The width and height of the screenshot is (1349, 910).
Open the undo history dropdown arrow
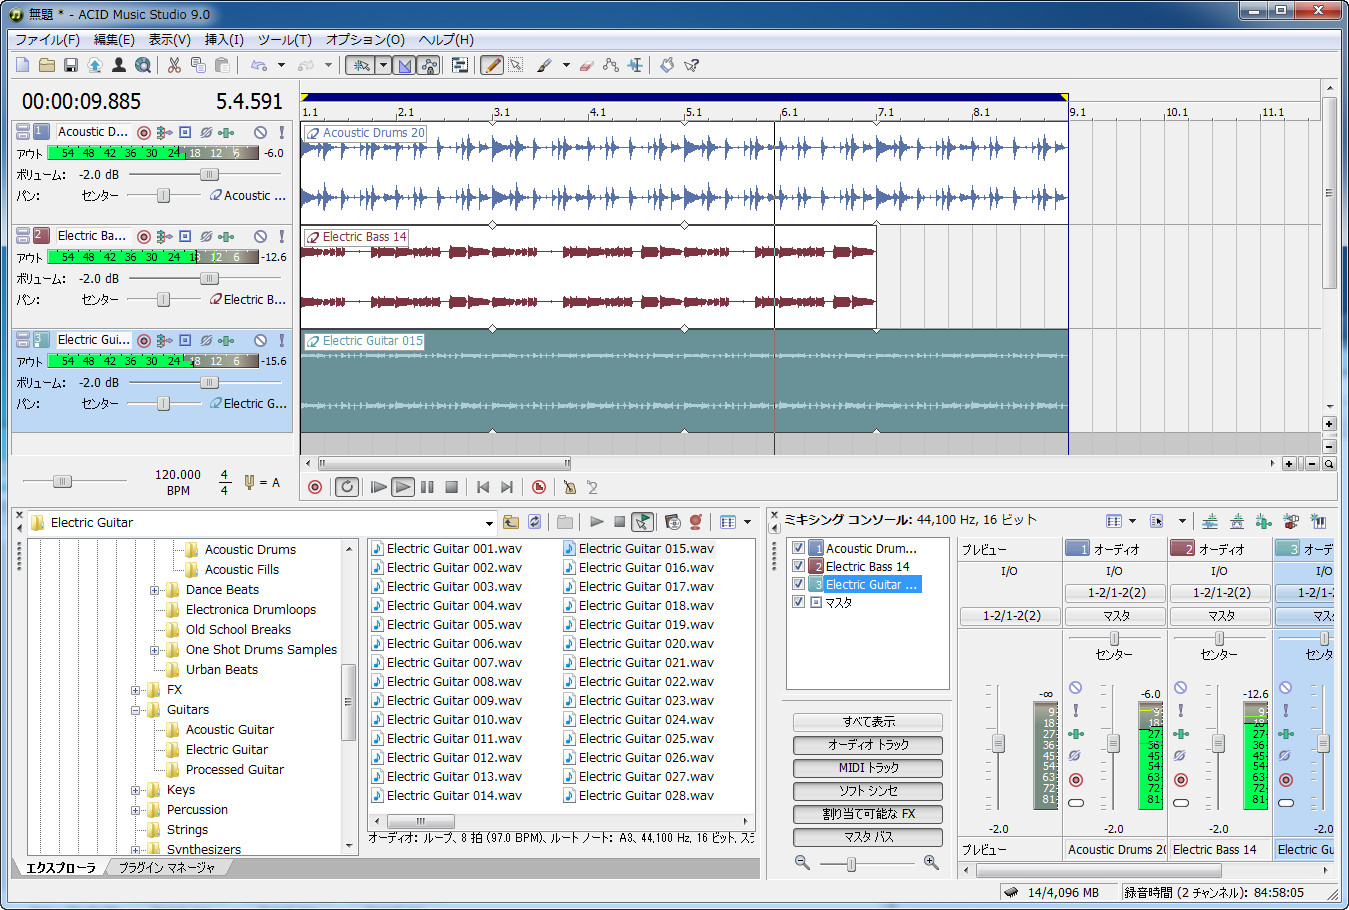click(281, 65)
